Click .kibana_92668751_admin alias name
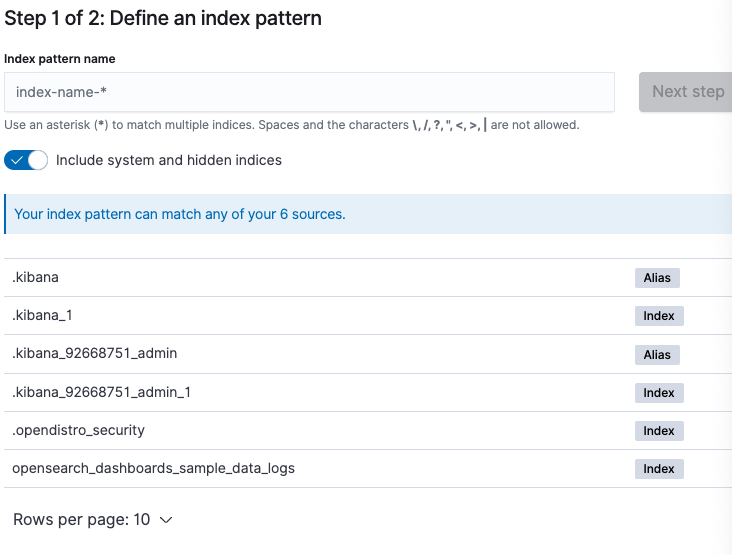The width and height of the screenshot is (732, 555). tap(95, 353)
